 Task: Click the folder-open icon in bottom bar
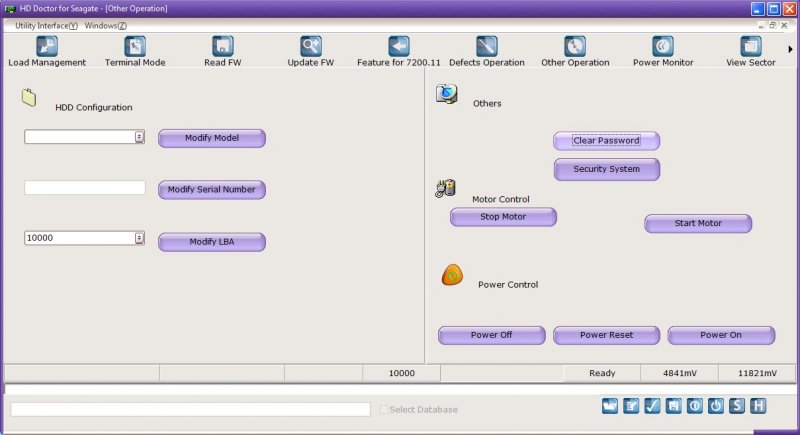610,406
